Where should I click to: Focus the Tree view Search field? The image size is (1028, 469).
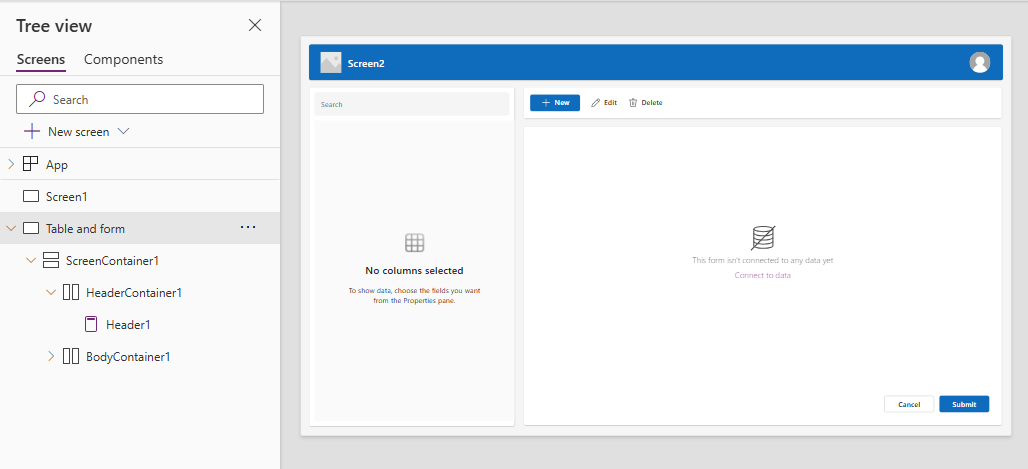coord(140,99)
